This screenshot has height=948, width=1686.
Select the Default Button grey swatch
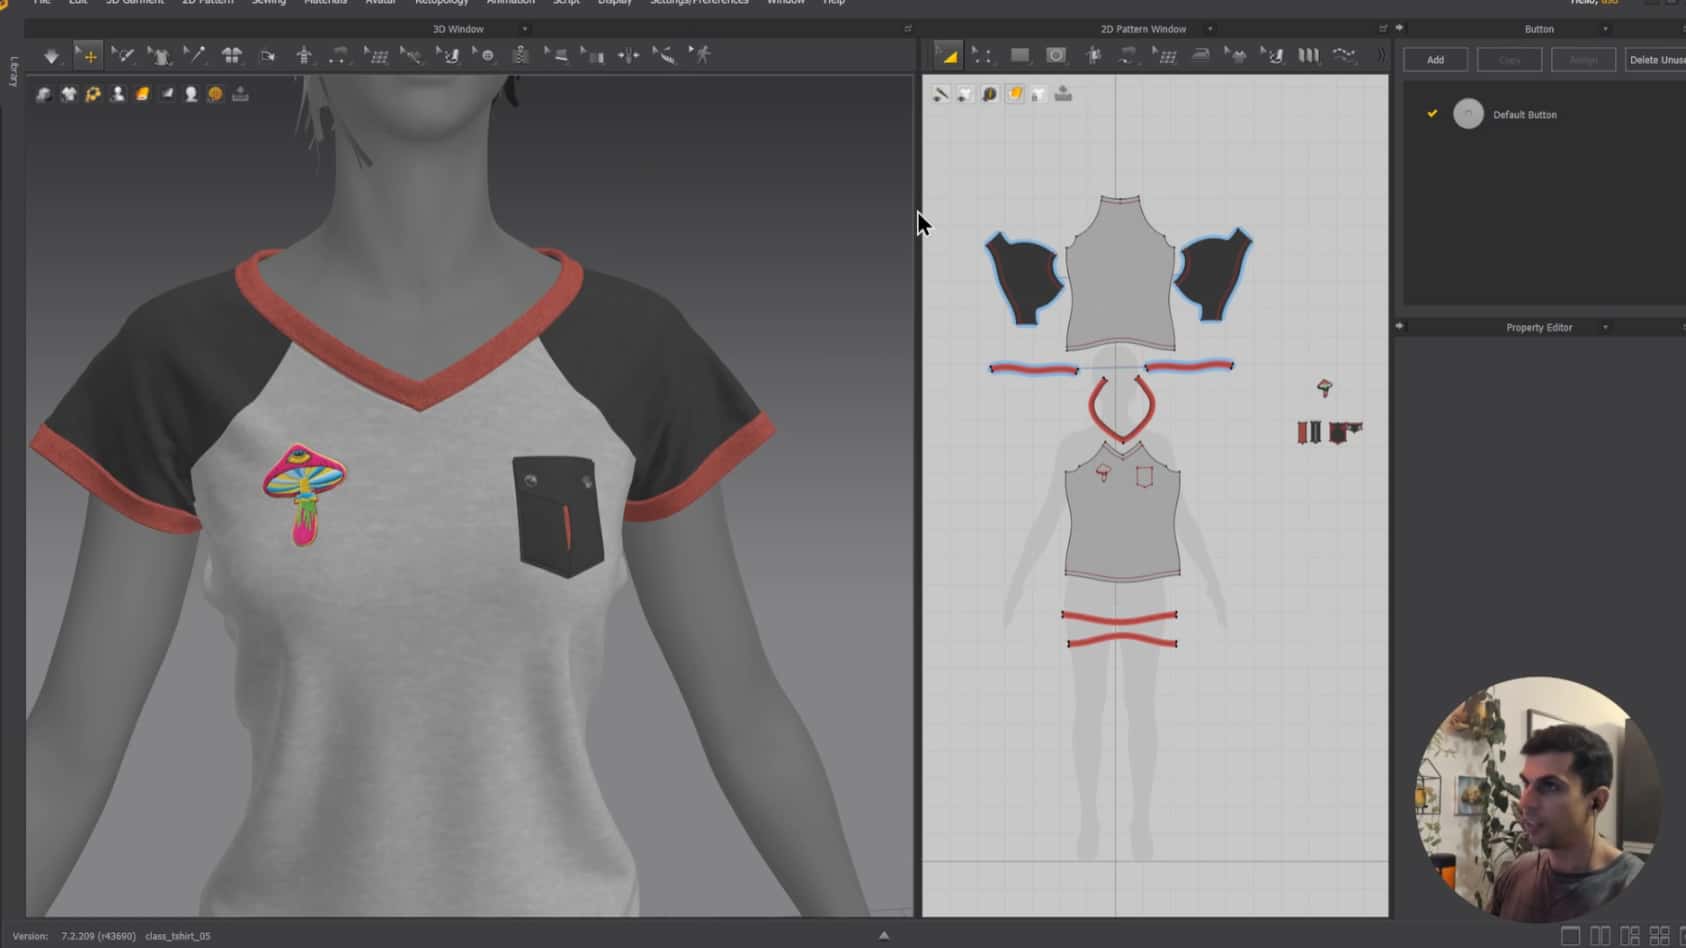tap(1468, 114)
